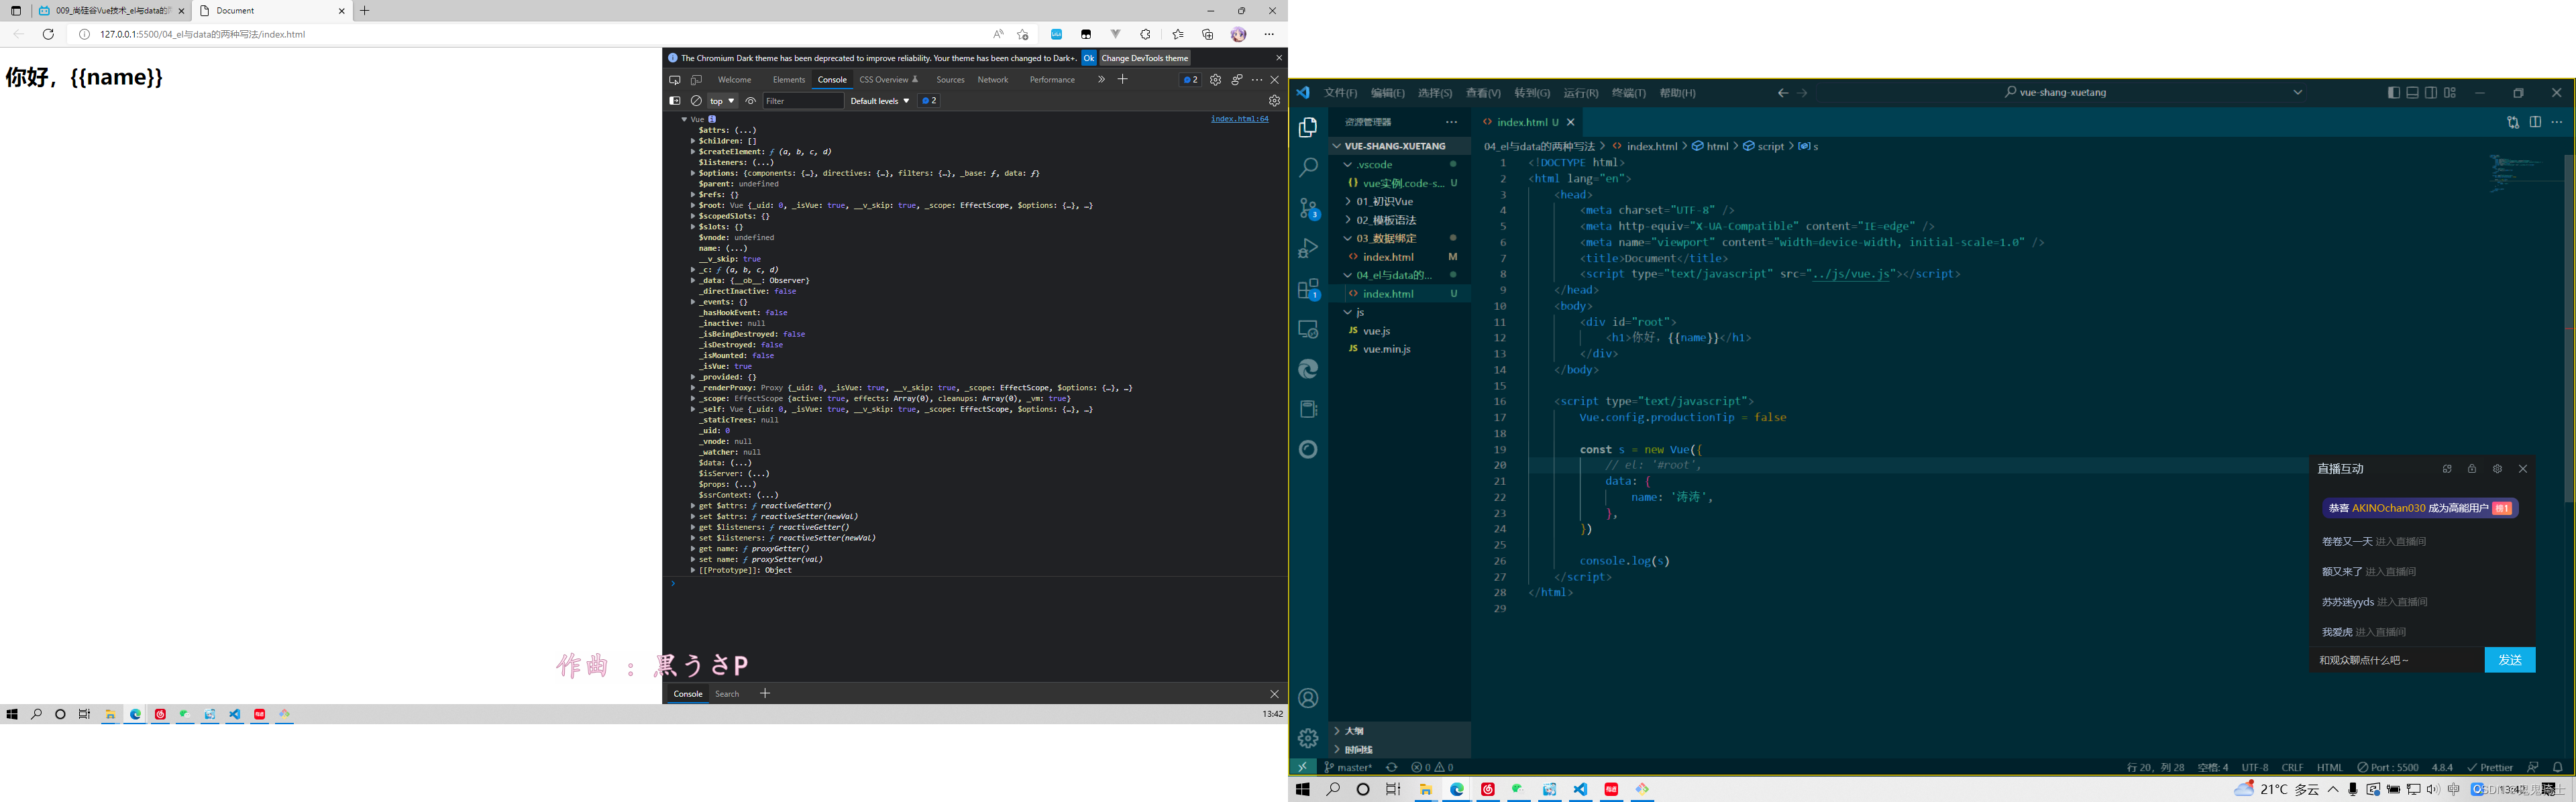The image size is (2576, 802).
Task: Toggle DevTools device emulation icon
Action: (x=697, y=80)
